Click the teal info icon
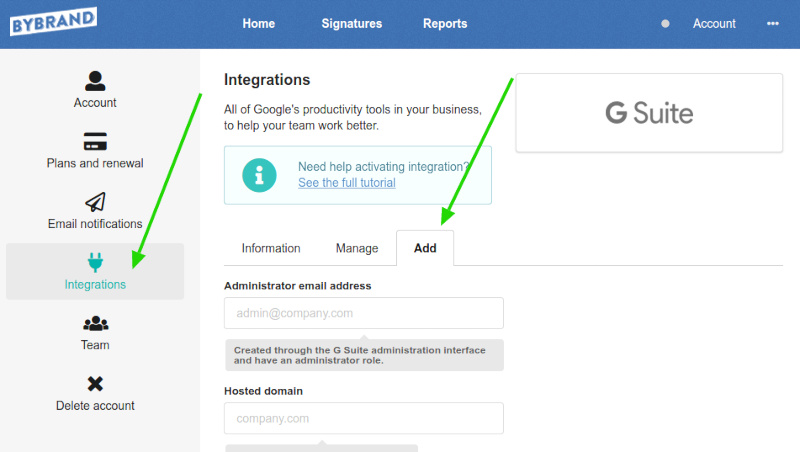This screenshot has height=452, width=800. [259, 175]
